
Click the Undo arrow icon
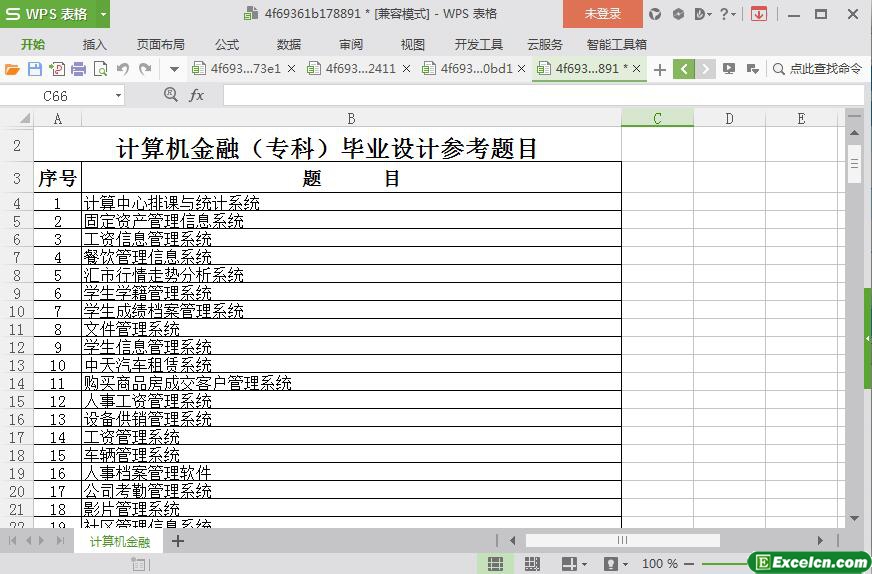coord(123,69)
